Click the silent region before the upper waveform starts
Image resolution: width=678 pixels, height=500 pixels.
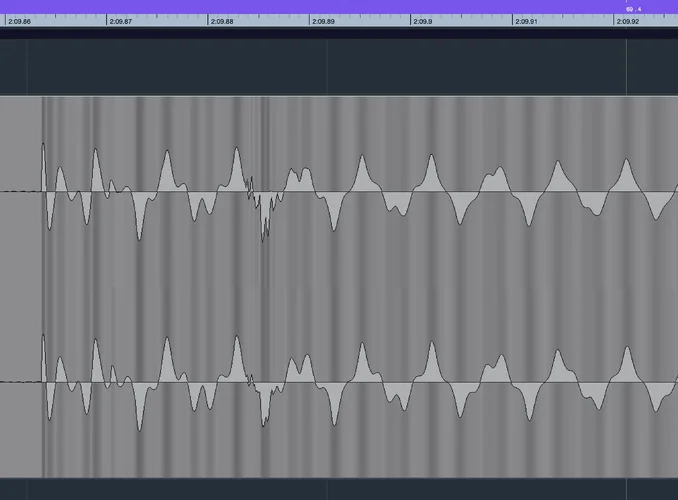tap(20, 190)
